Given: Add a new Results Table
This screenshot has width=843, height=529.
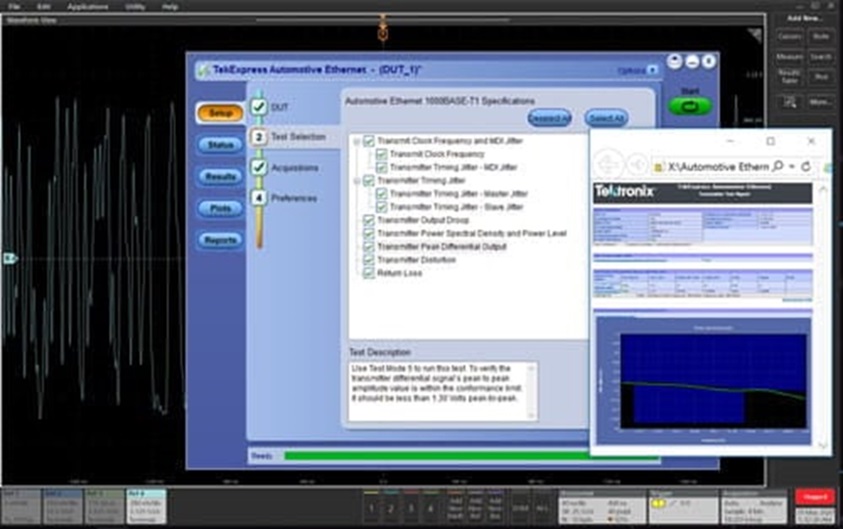Looking at the screenshot, I should (x=789, y=77).
